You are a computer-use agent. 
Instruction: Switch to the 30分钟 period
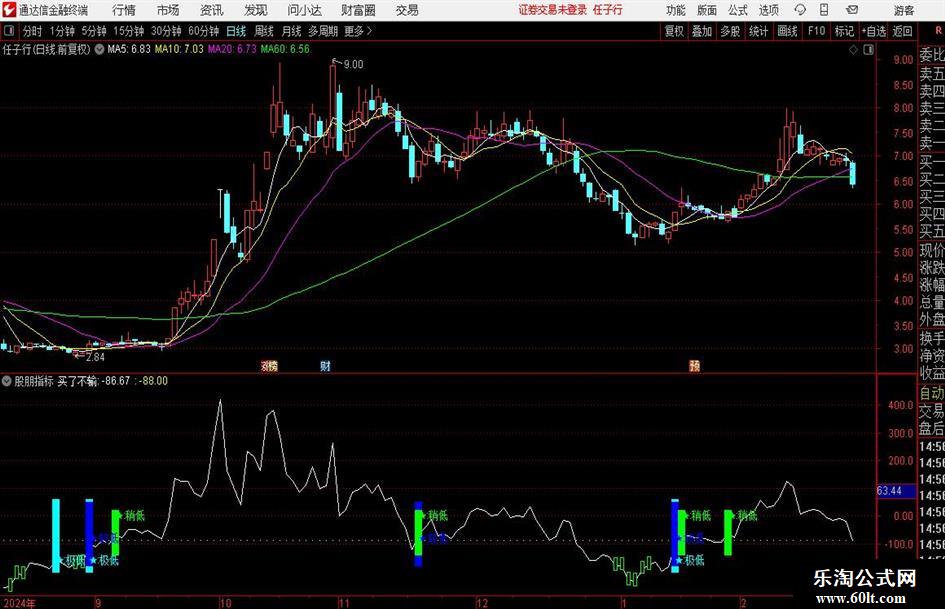tap(166, 31)
